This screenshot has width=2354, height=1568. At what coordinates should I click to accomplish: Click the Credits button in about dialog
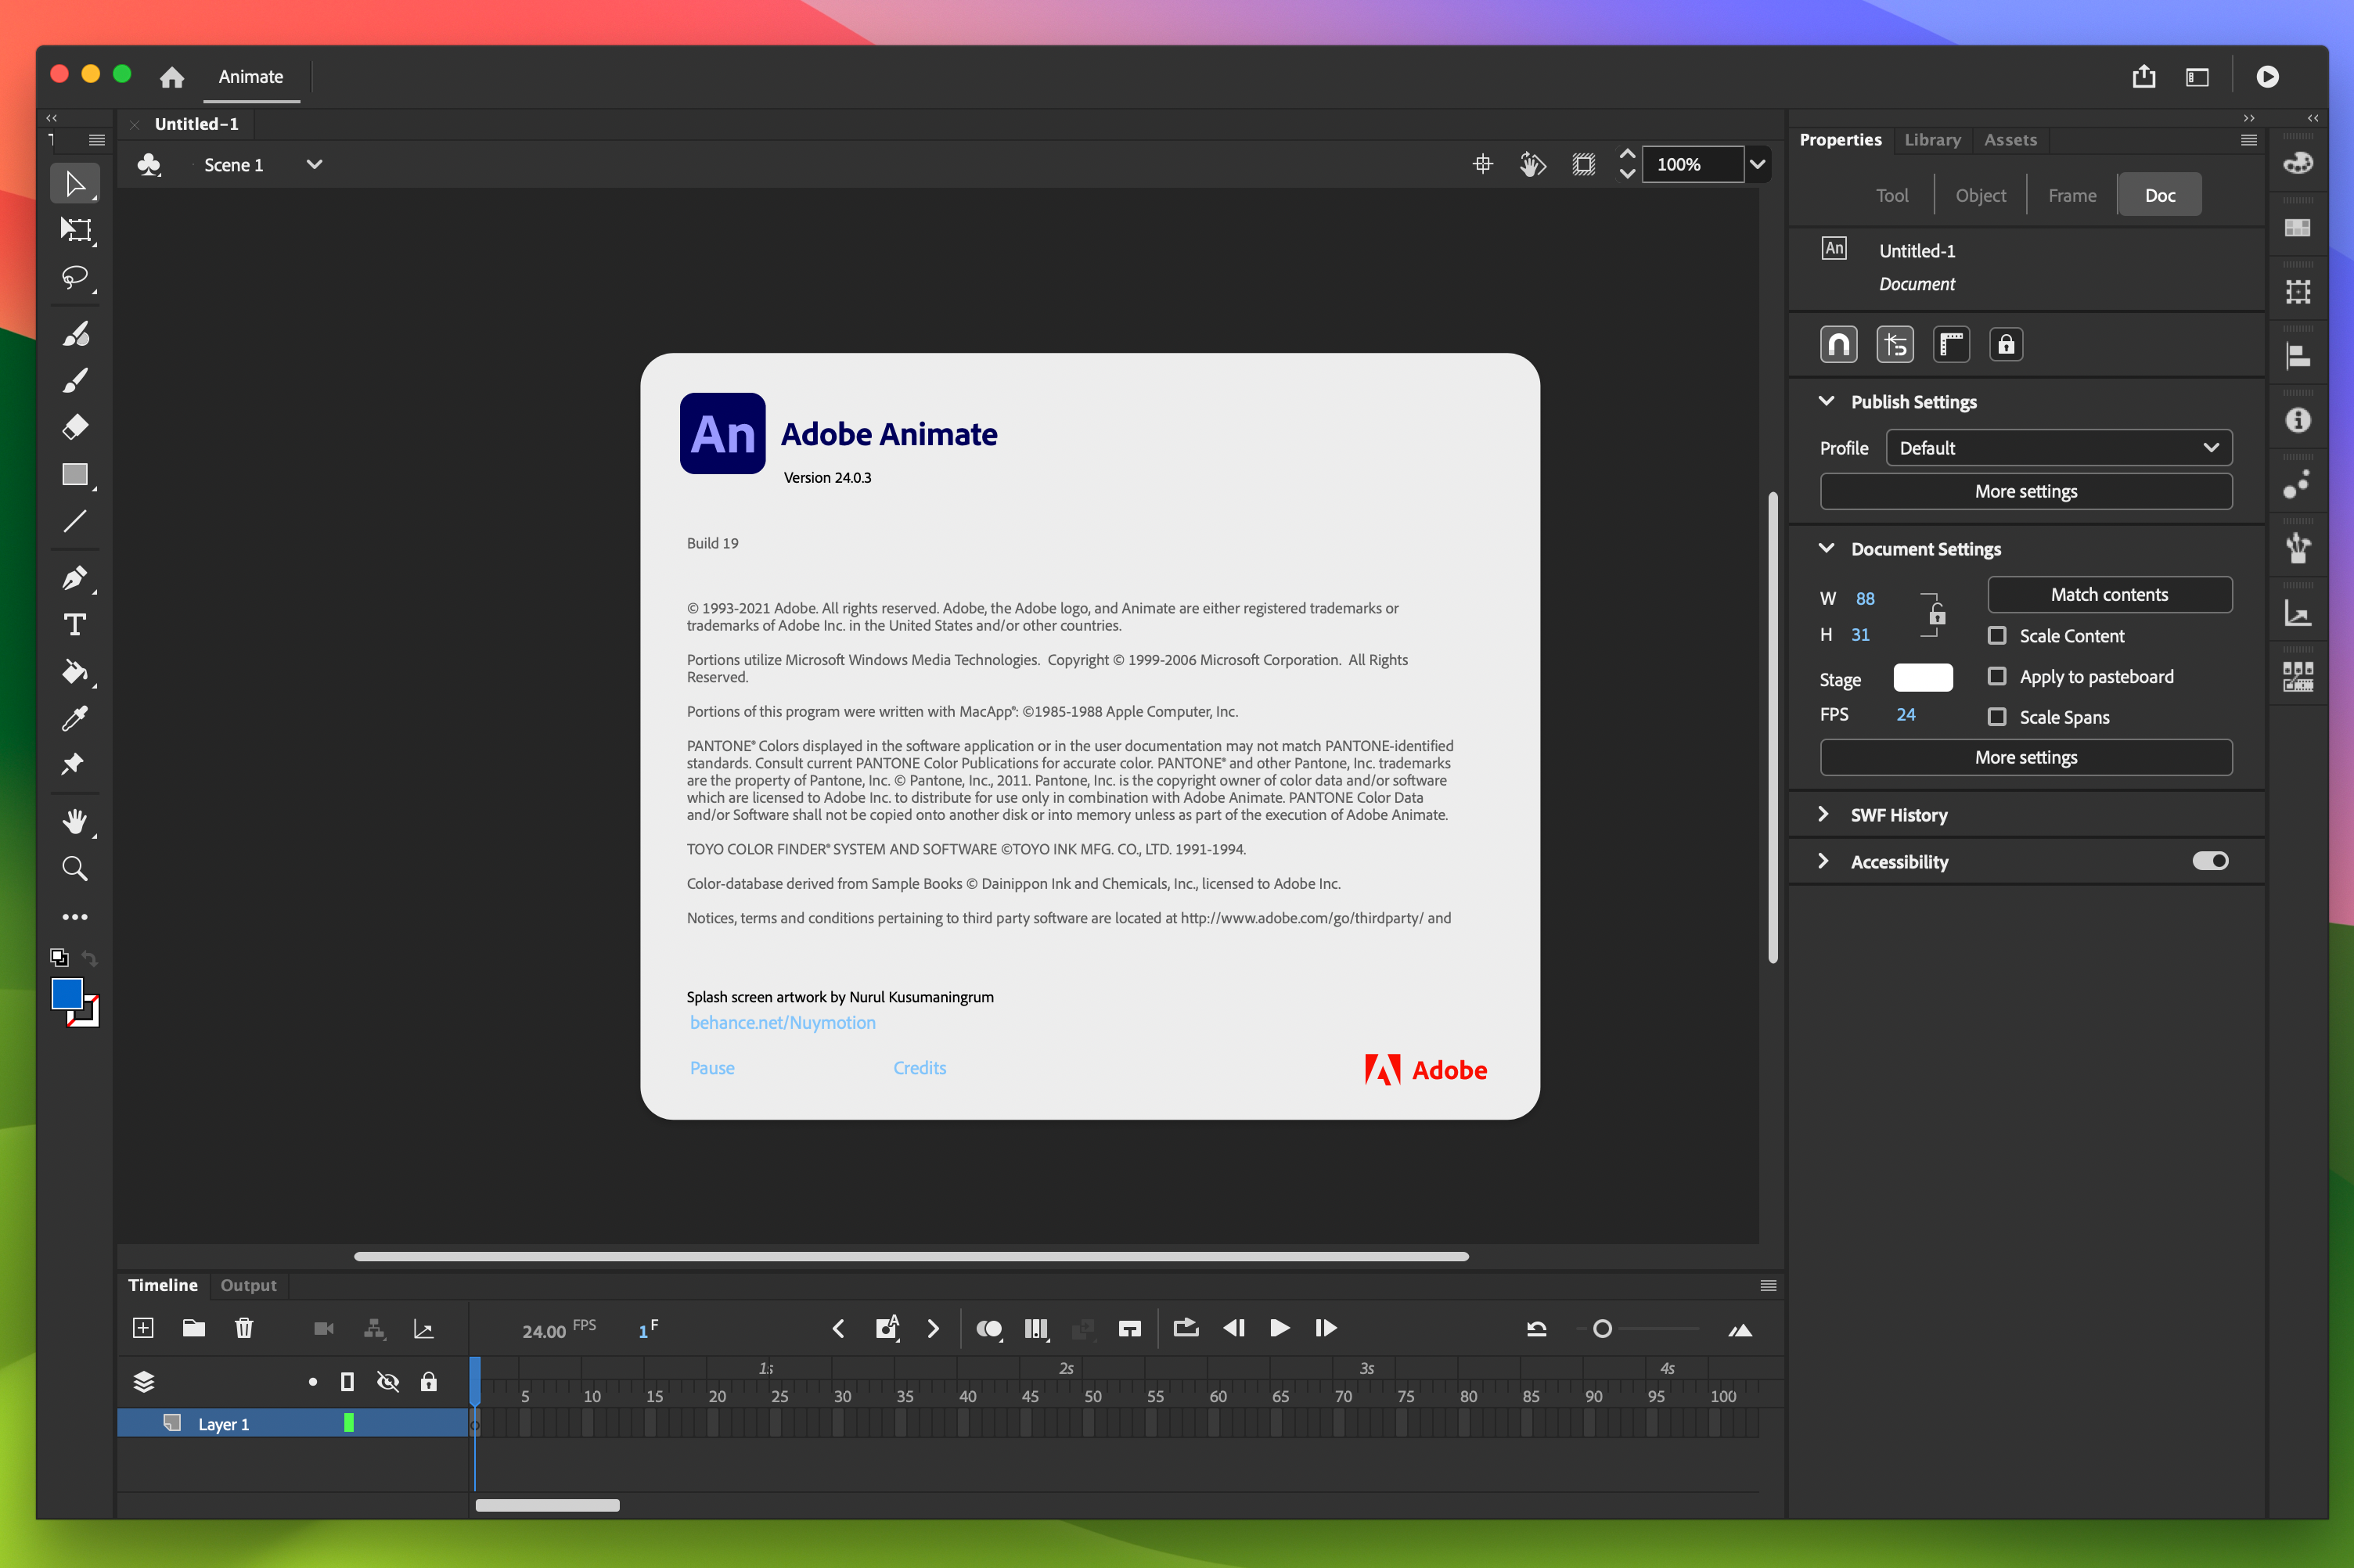click(919, 1067)
